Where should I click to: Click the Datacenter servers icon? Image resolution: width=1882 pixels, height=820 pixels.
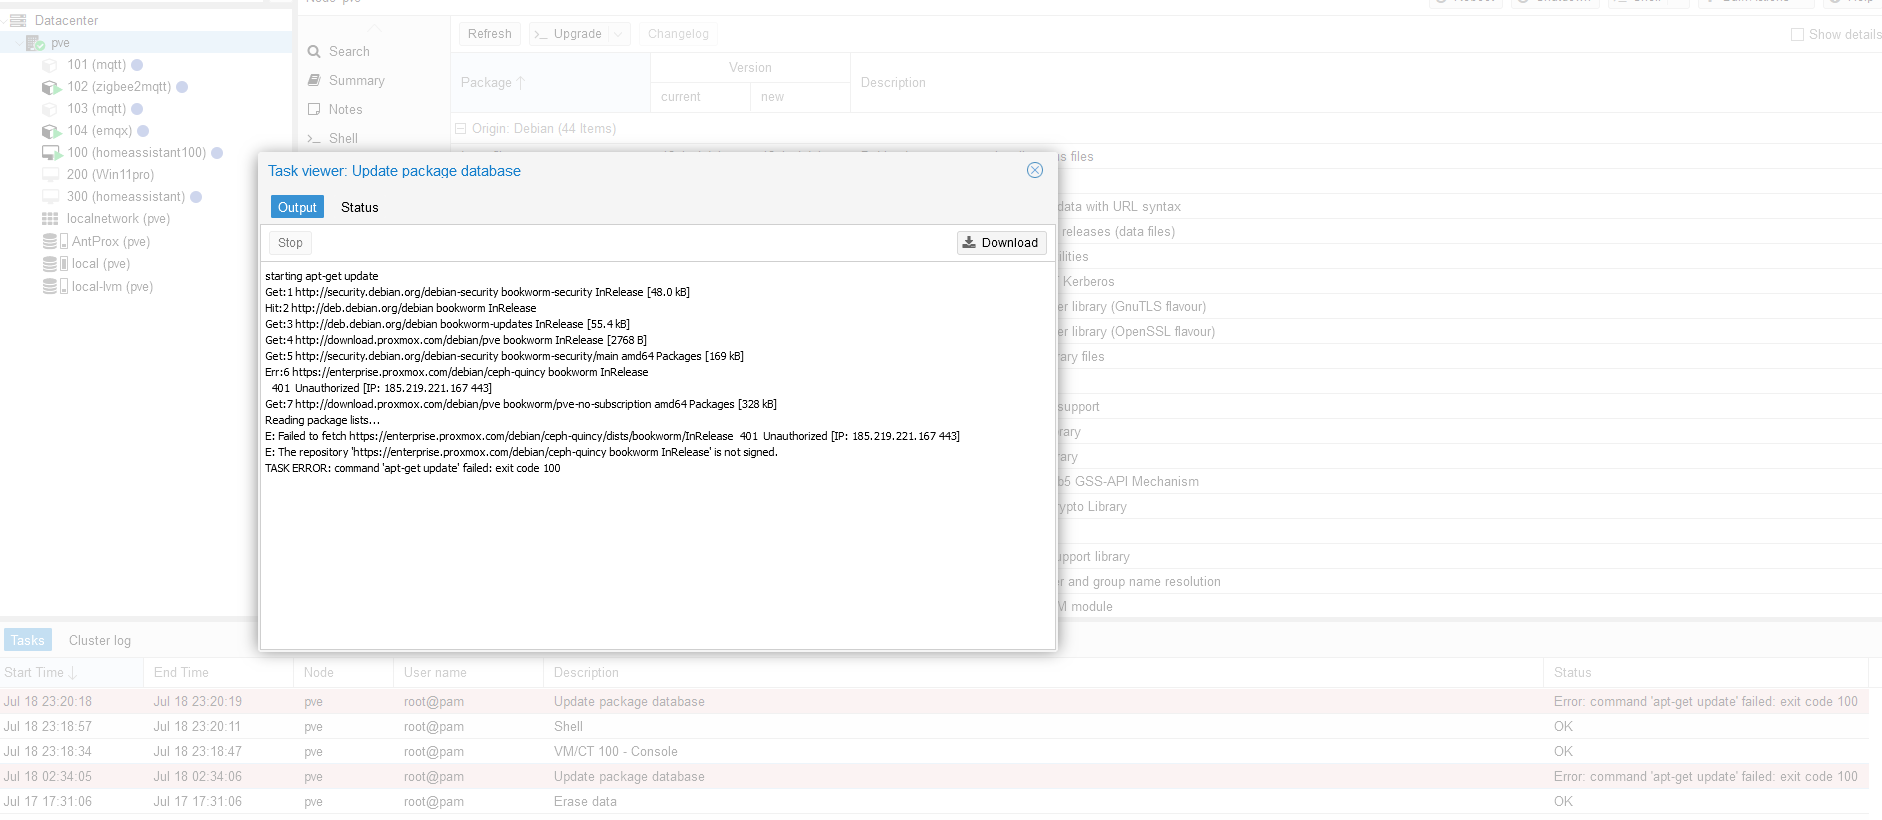click(x=18, y=20)
